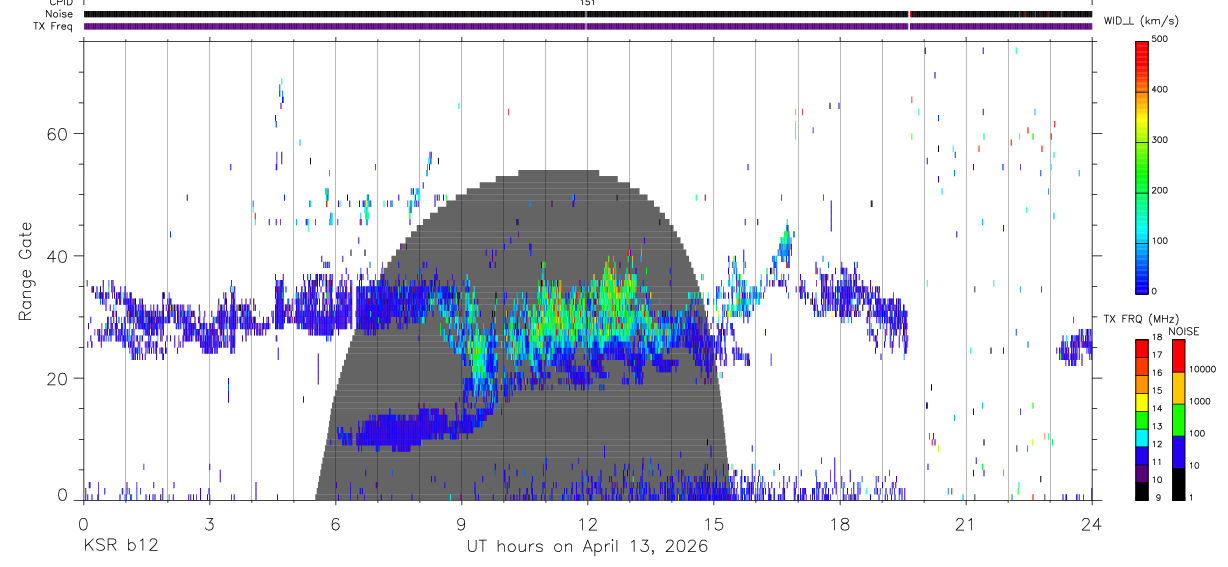Click the 'Range Gate' y-axis title
Image resolution: width=1228 pixels, height=567 pixels.
pos(25,272)
